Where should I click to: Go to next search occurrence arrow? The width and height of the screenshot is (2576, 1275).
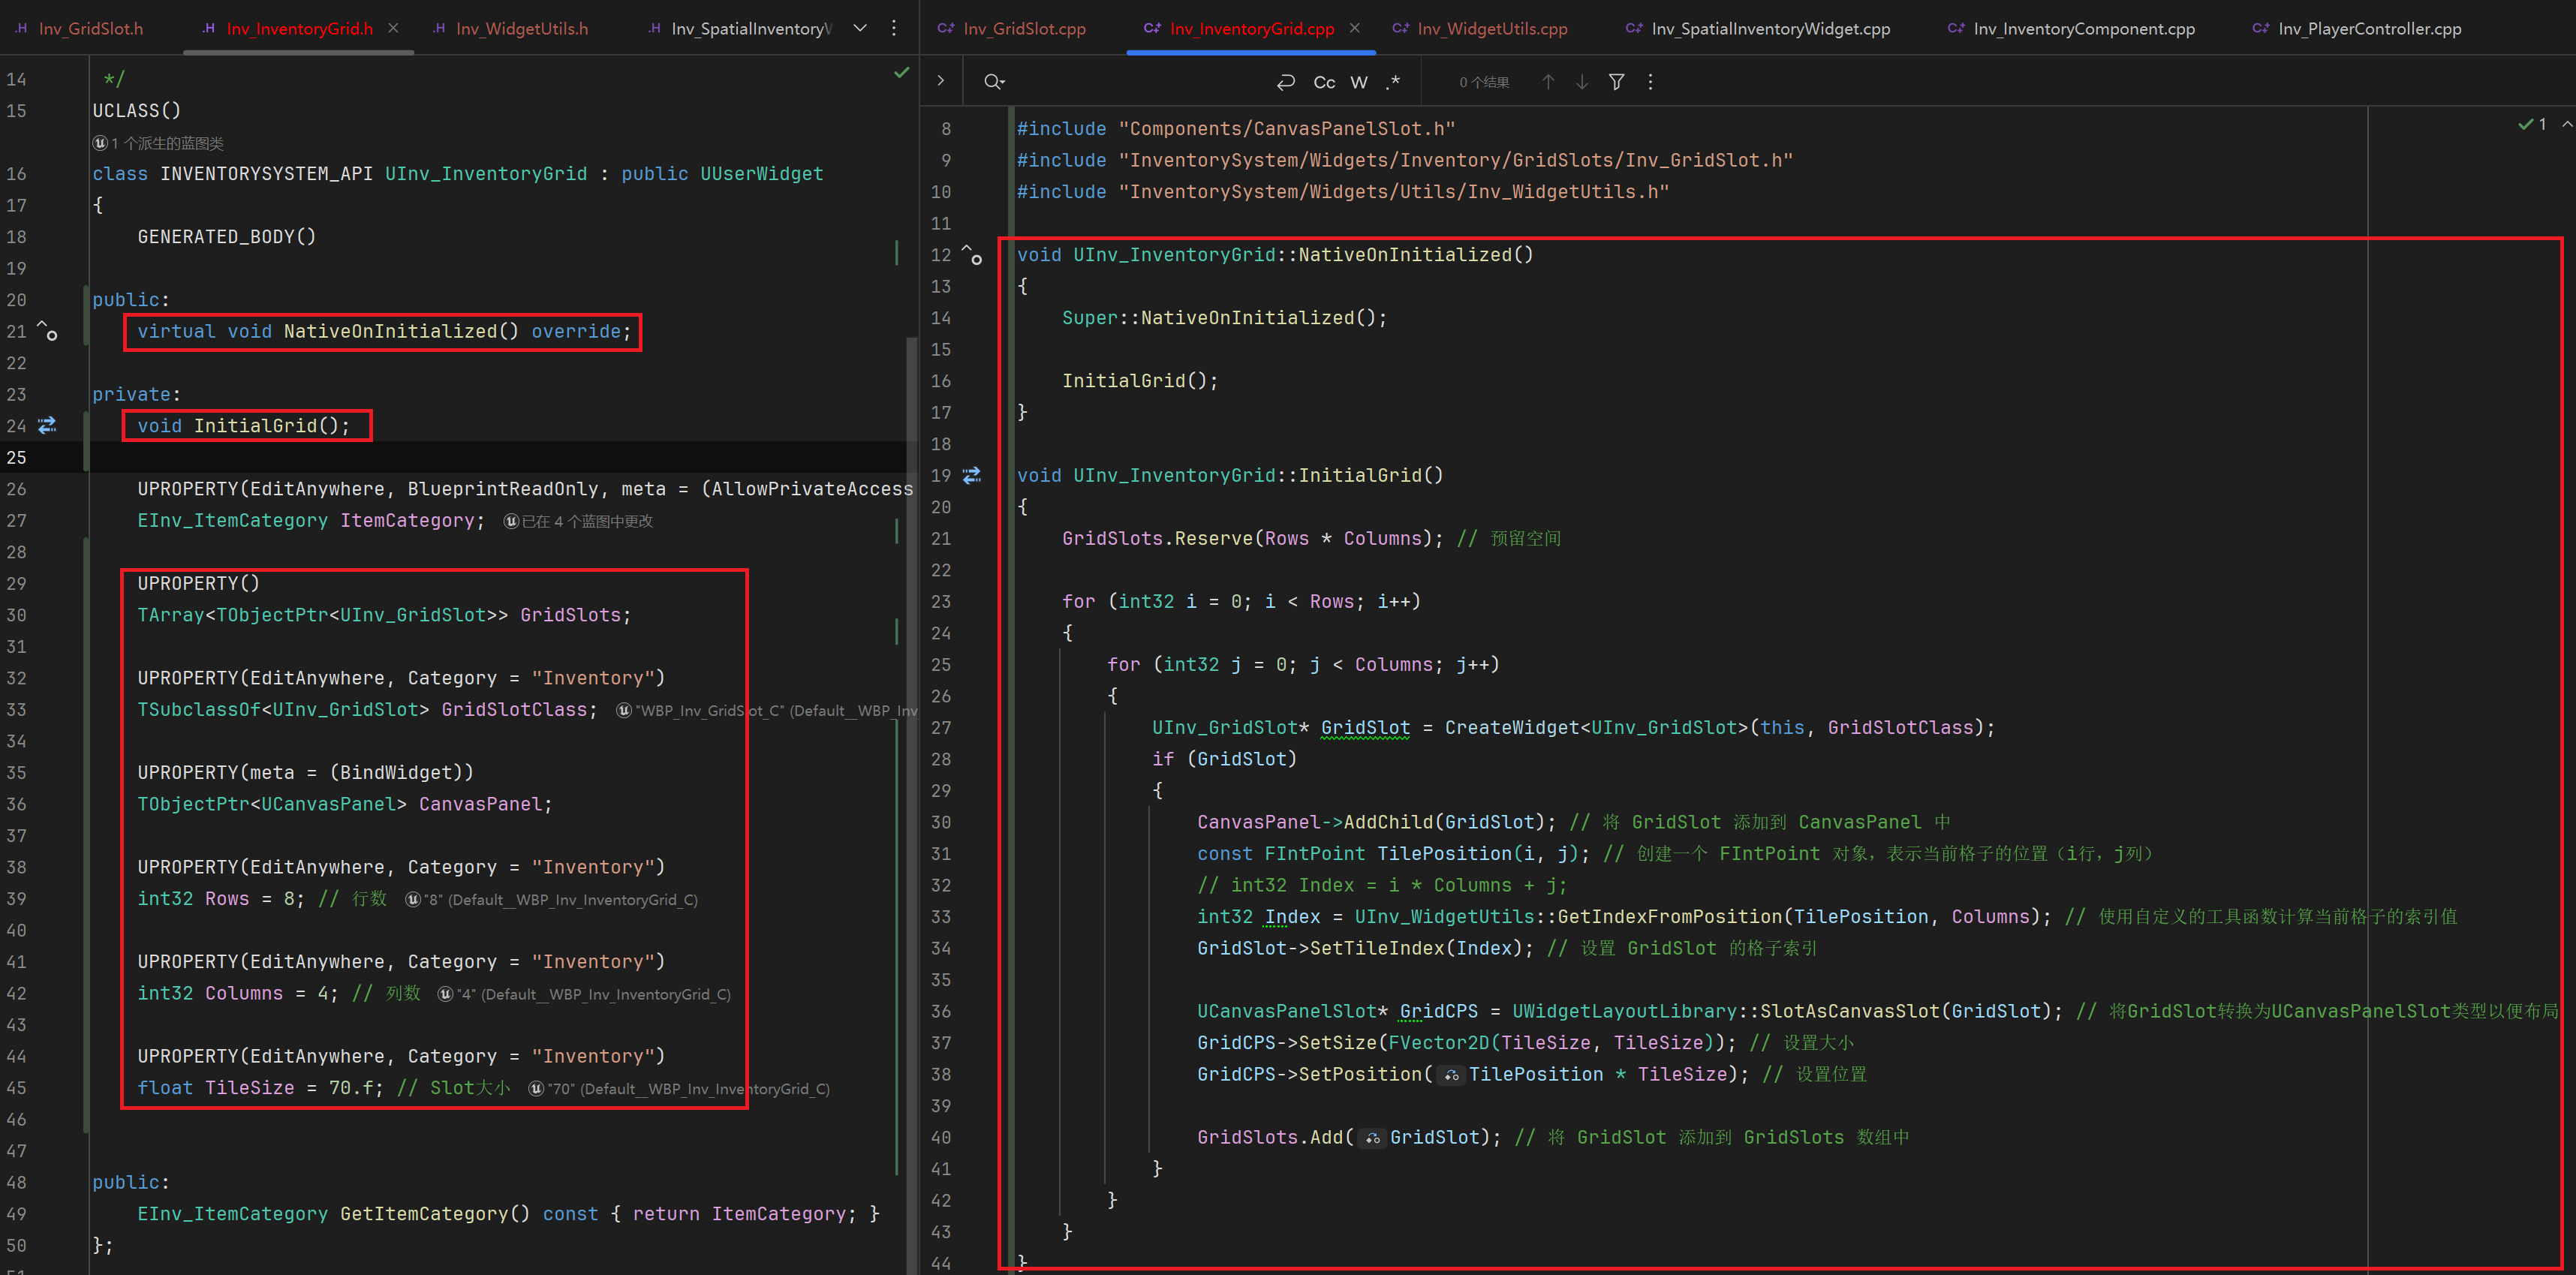1582,82
